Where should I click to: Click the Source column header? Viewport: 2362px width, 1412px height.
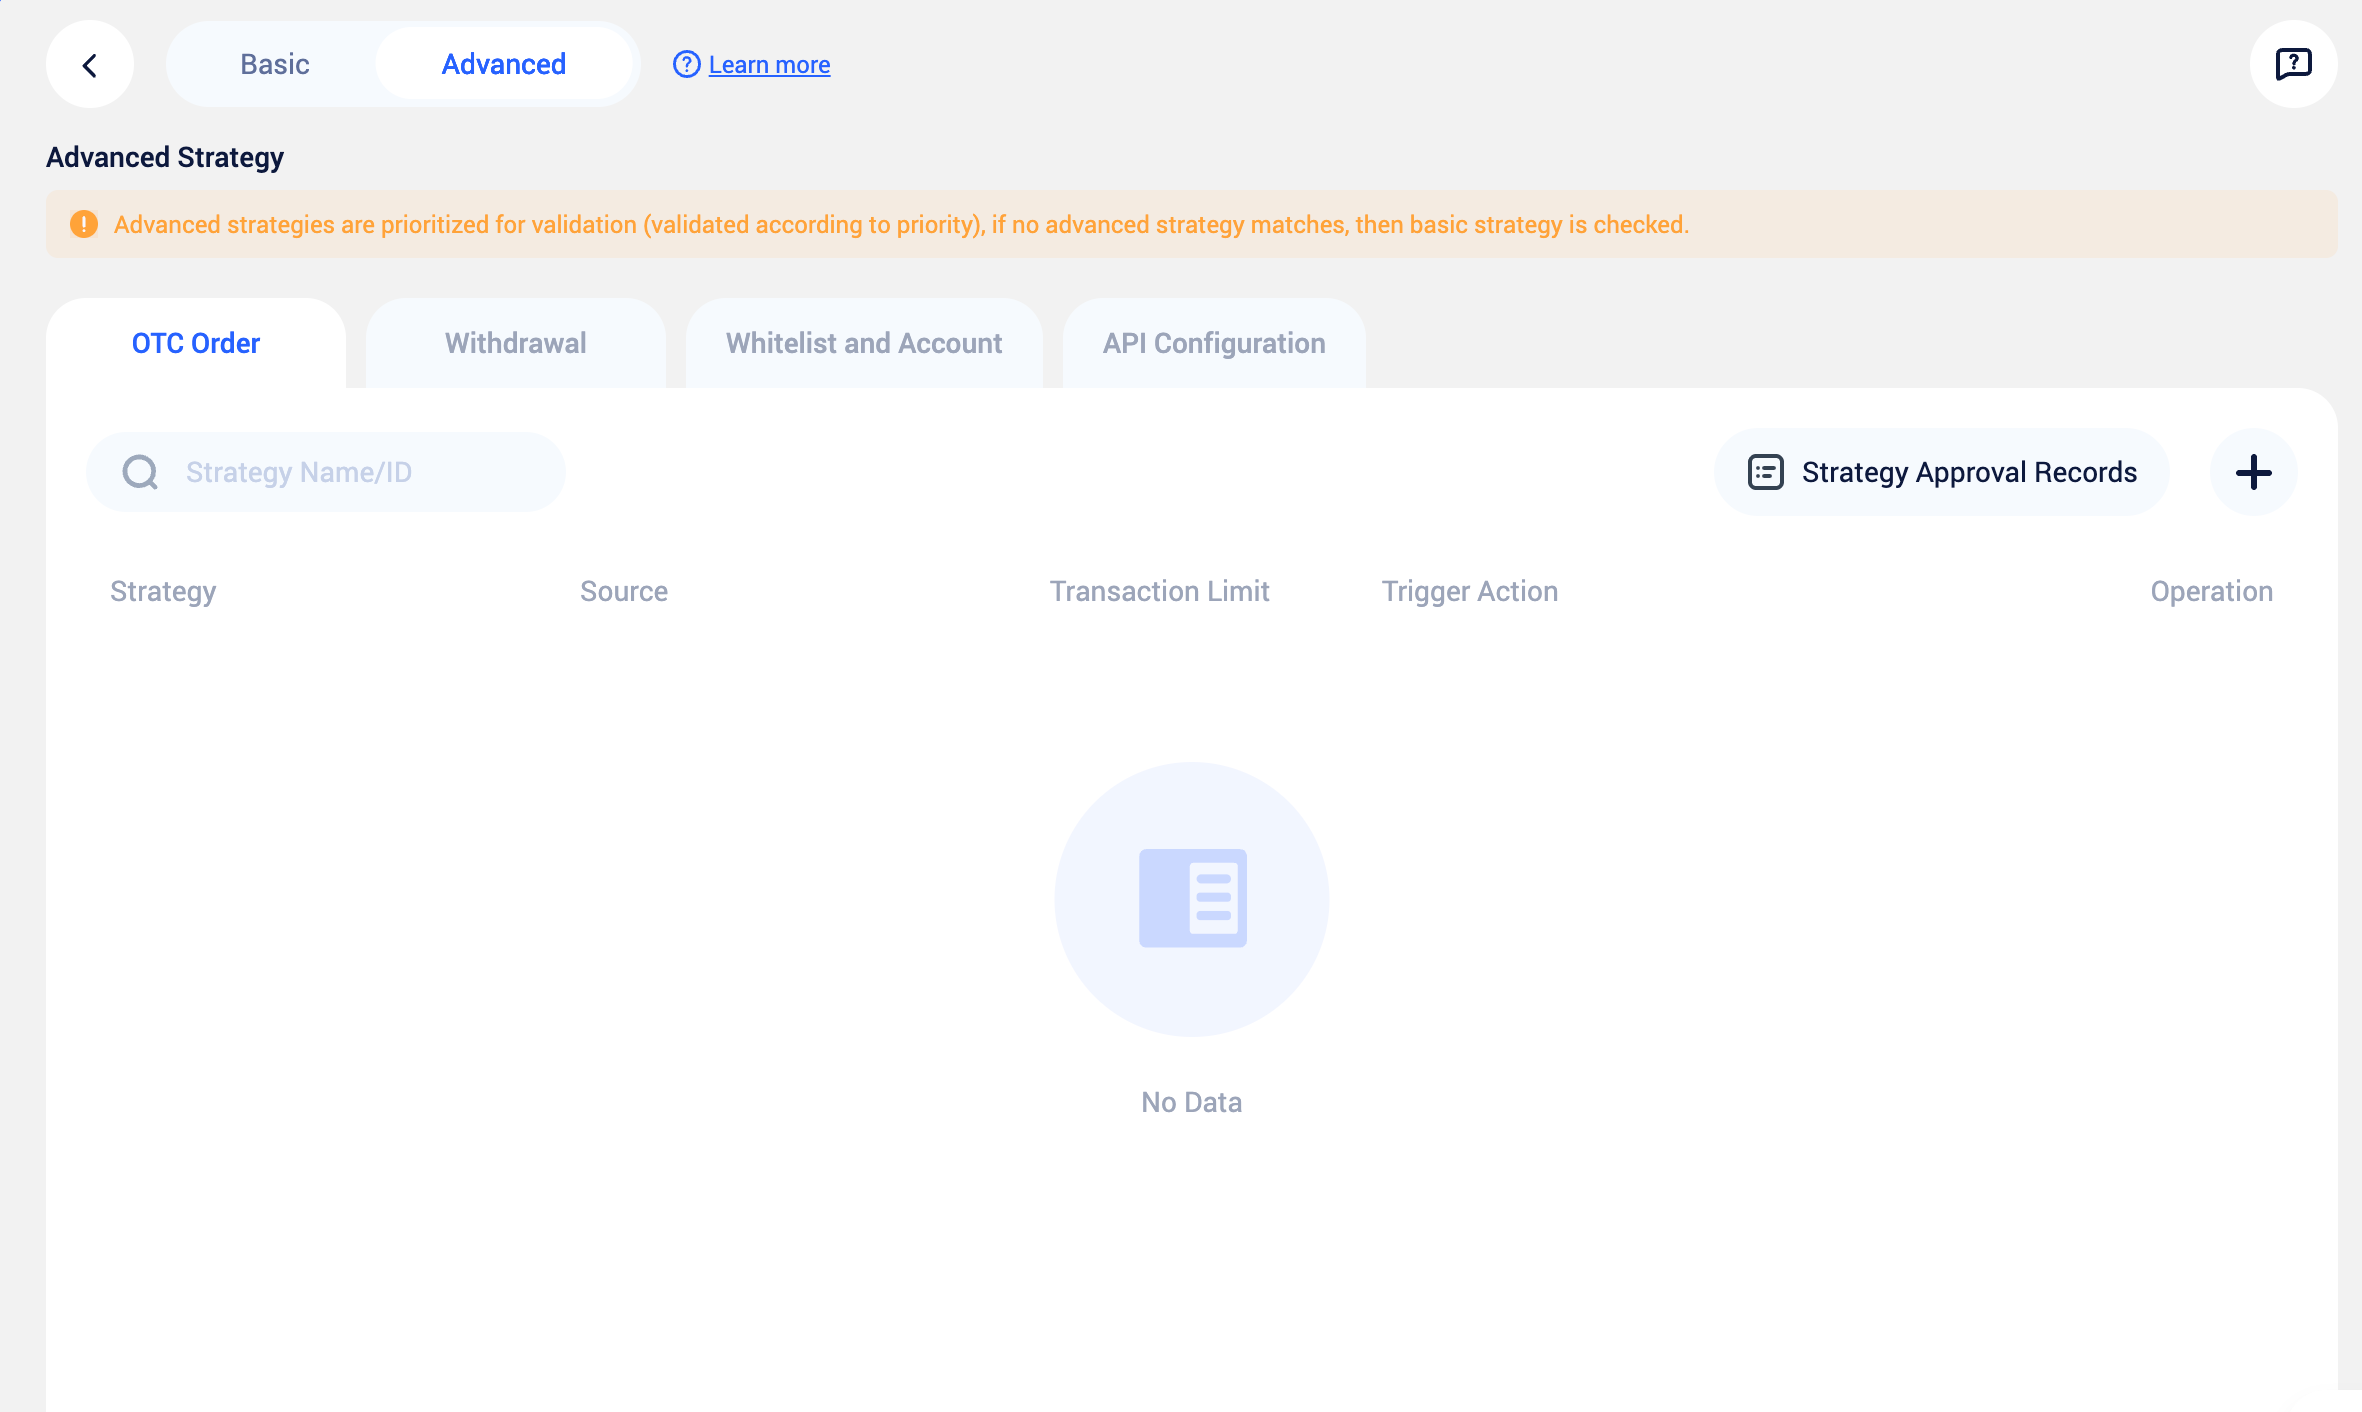click(623, 591)
